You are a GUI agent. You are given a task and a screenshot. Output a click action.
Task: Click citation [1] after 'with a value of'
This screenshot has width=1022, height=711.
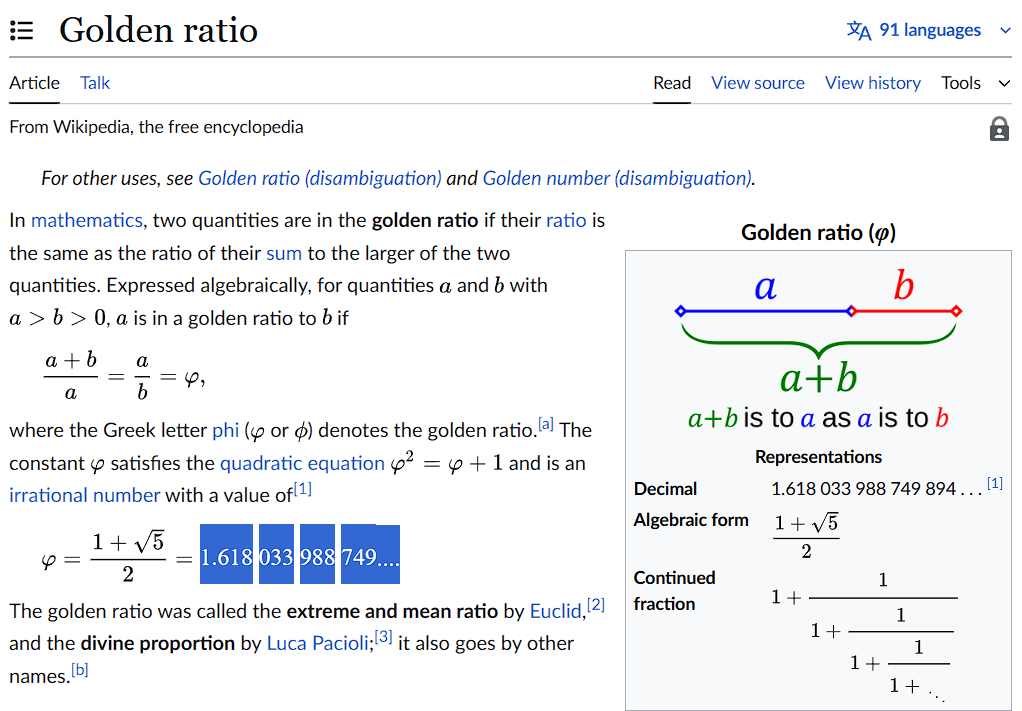(302, 488)
